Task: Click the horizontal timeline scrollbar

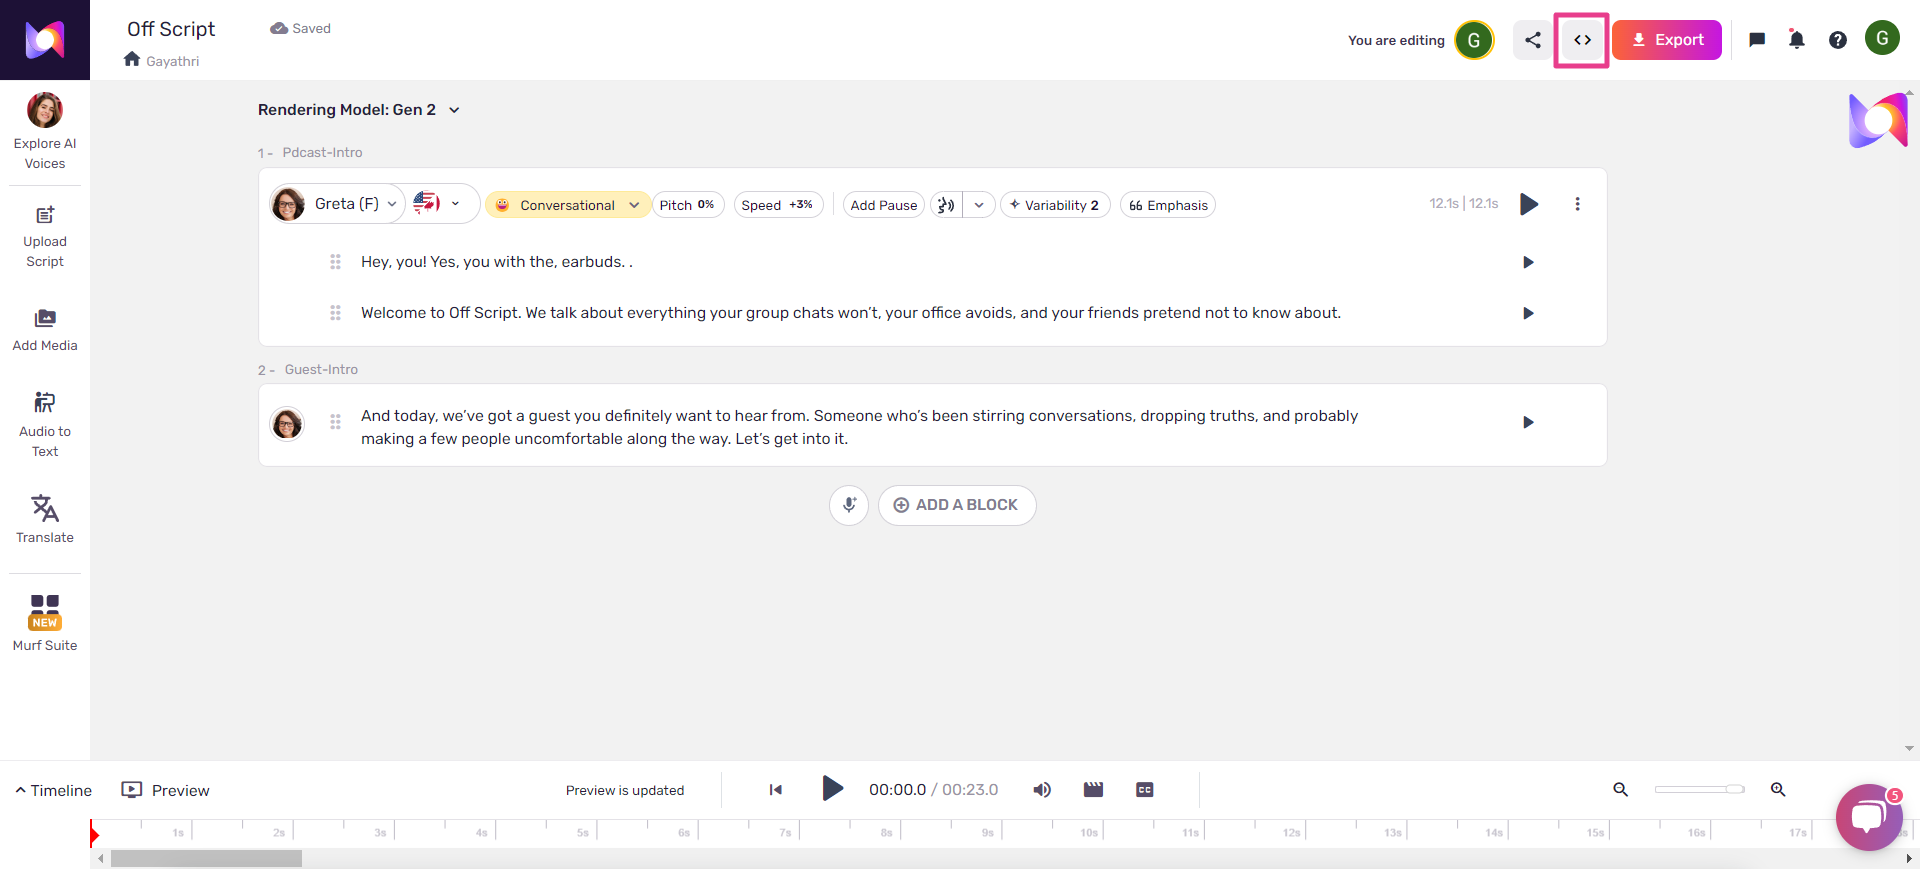Action: (206, 859)
